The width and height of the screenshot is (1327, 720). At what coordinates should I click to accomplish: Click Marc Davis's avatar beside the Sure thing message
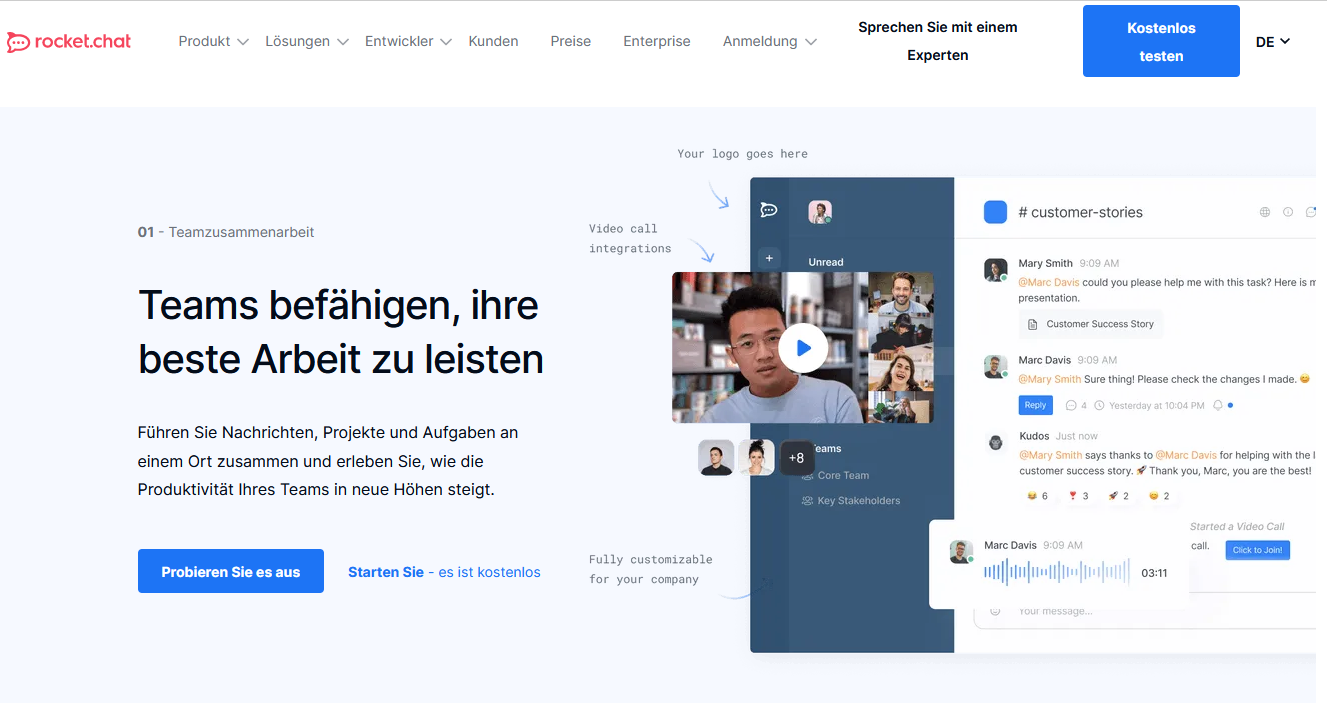[995, 367]
